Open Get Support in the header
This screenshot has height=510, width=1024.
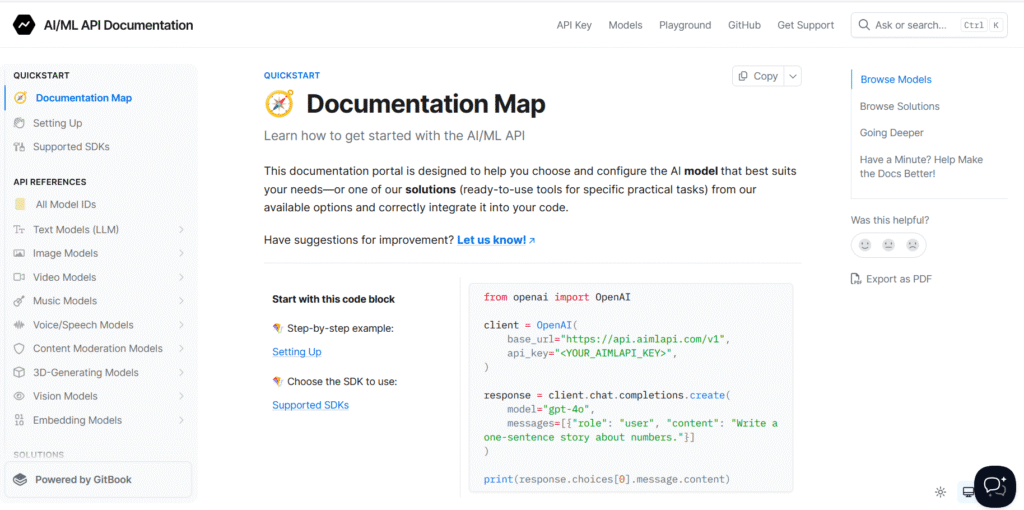pyautogui.click(x=806, y=25)
